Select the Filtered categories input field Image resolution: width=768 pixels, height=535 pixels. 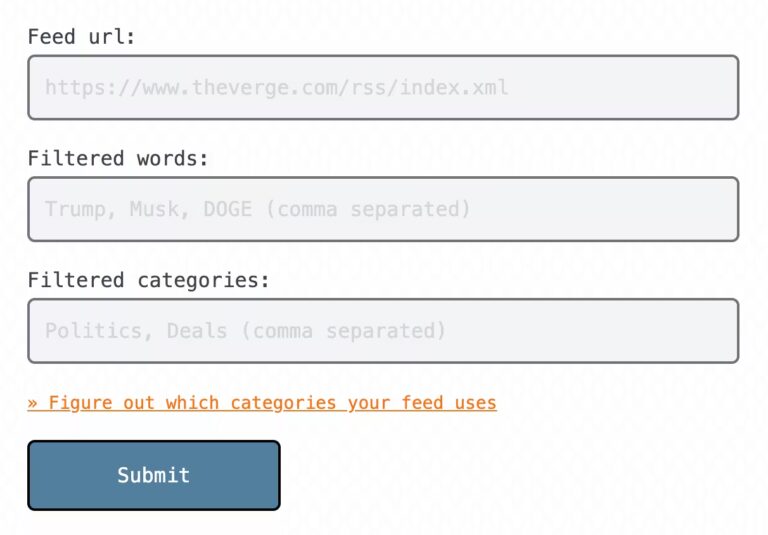click(x=383, y=330)
